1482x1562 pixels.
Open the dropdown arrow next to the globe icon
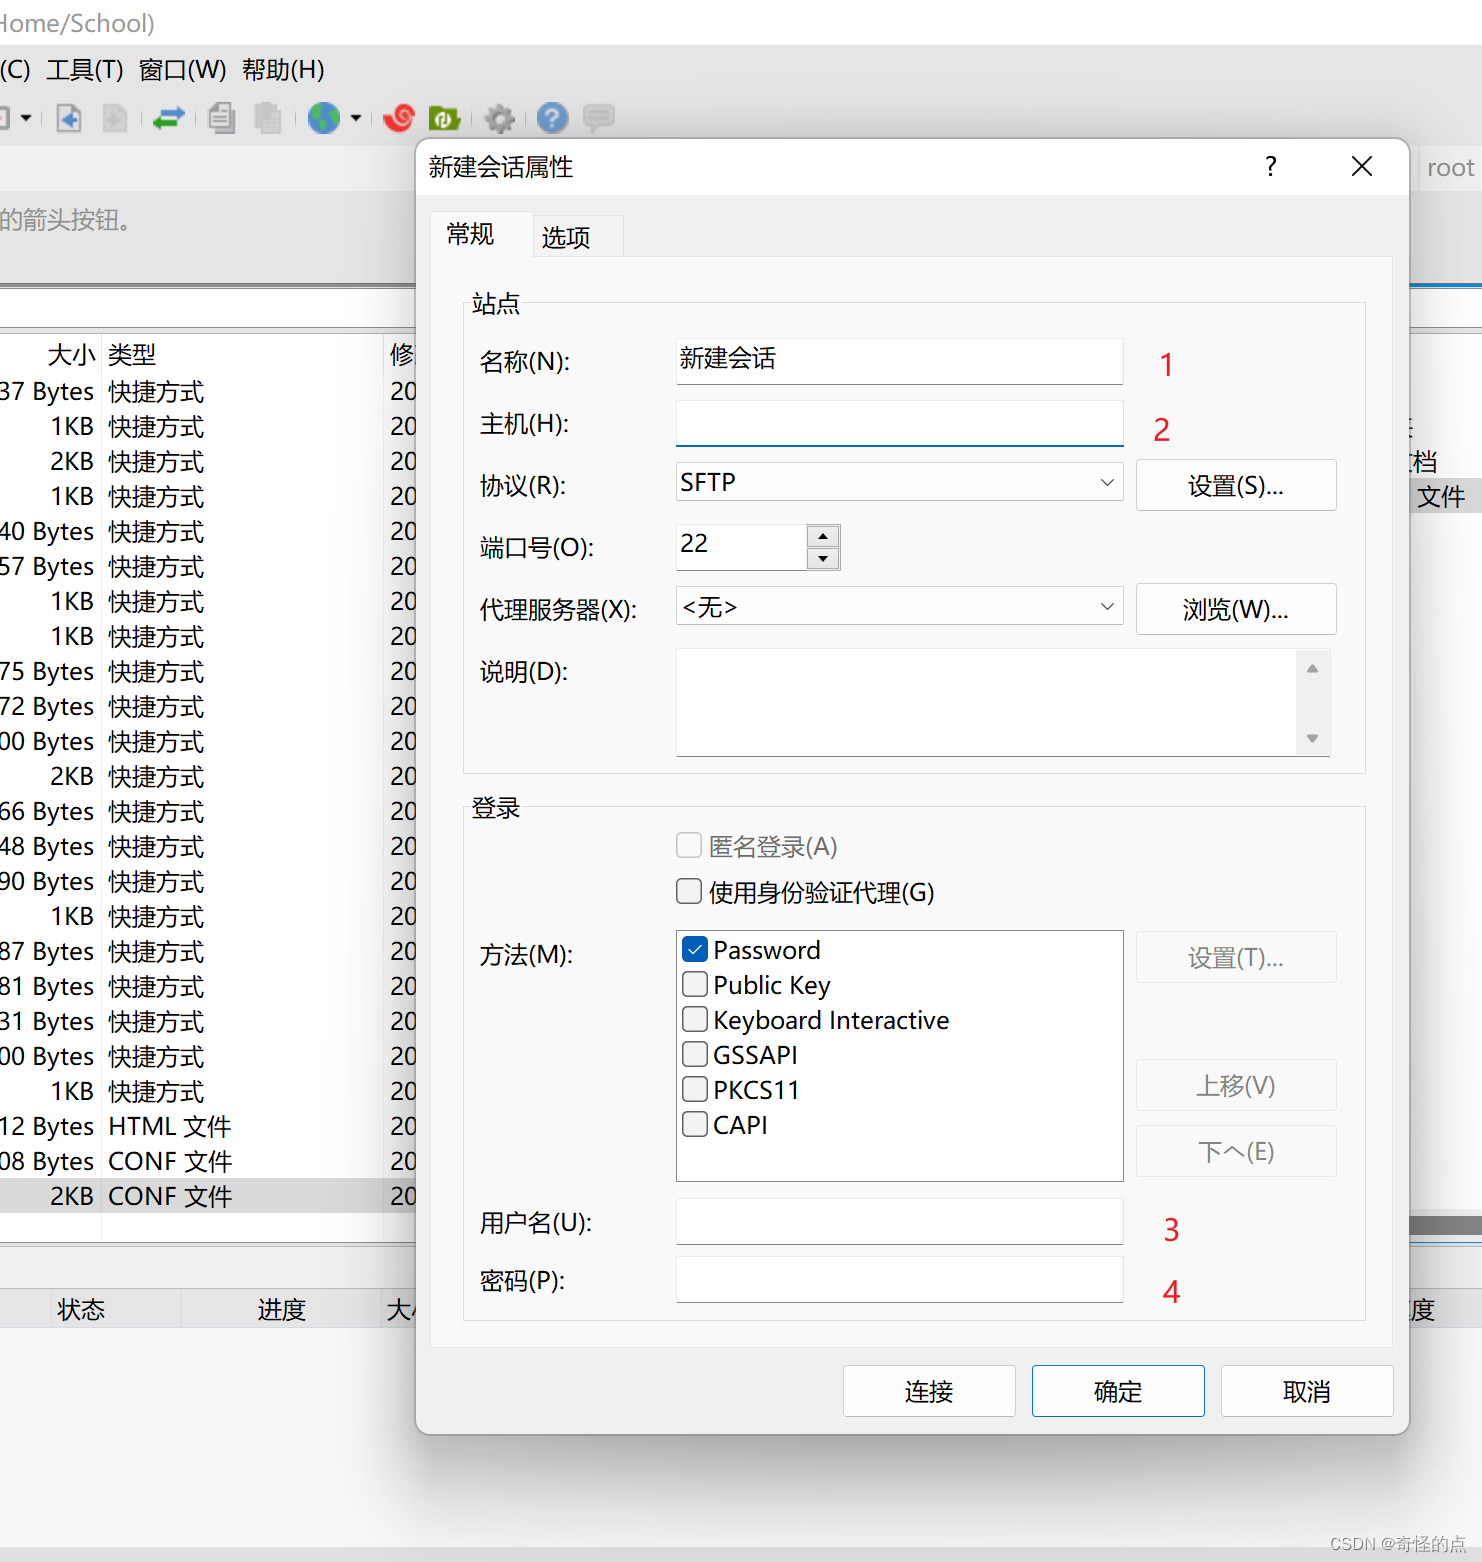[x=355, y=118]
